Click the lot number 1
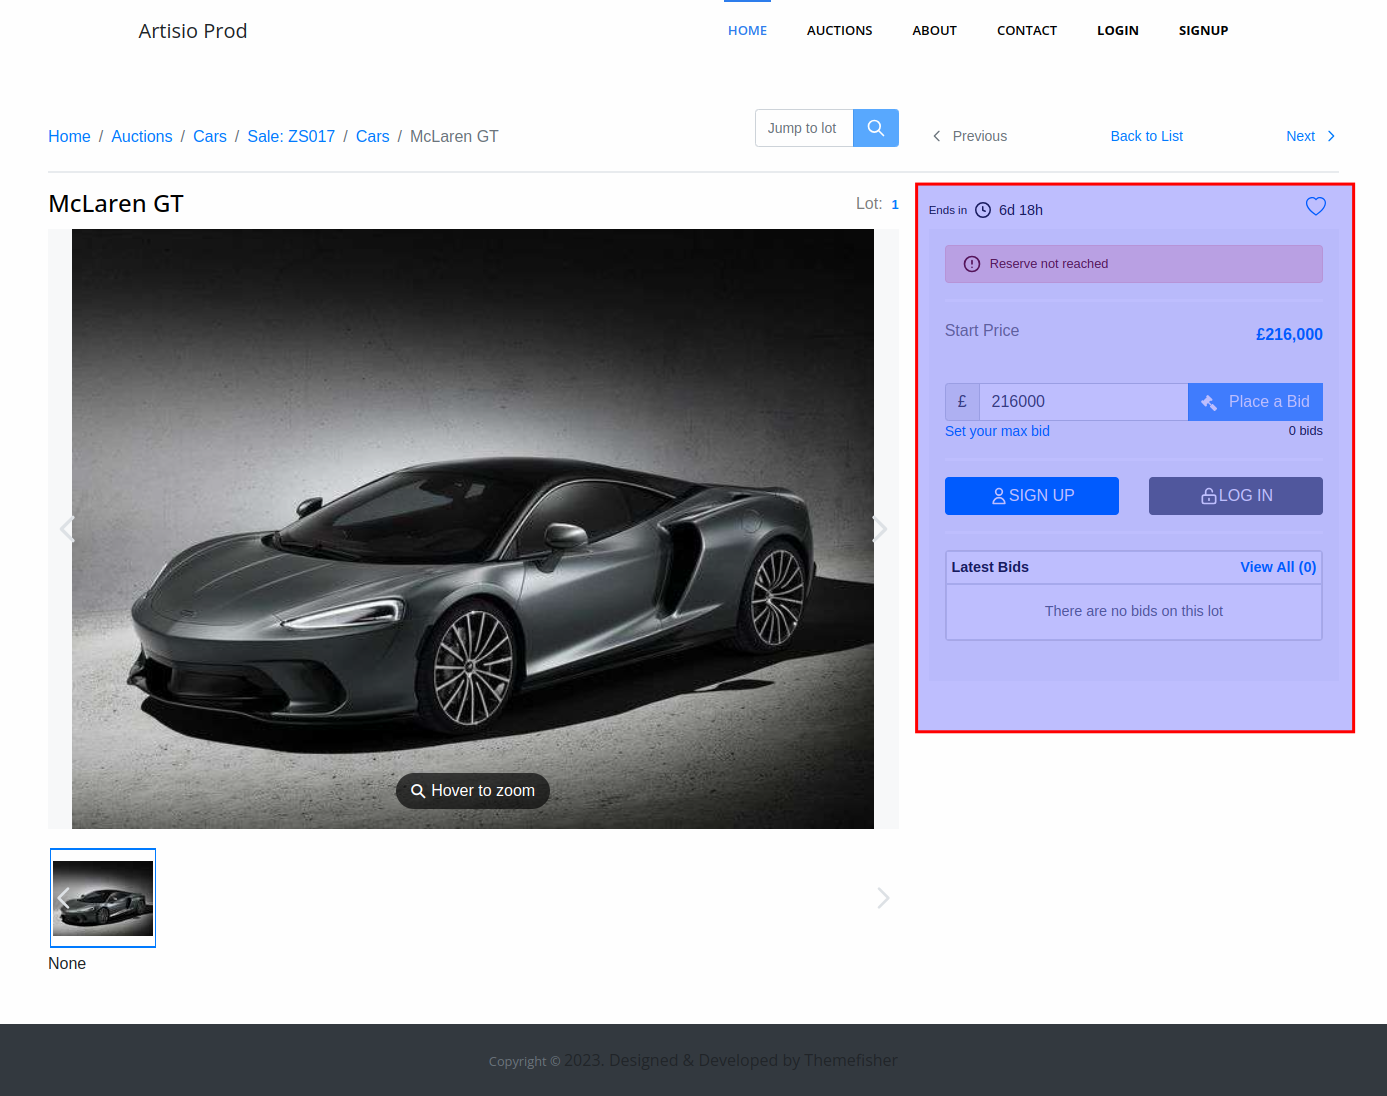 point(895,205)
